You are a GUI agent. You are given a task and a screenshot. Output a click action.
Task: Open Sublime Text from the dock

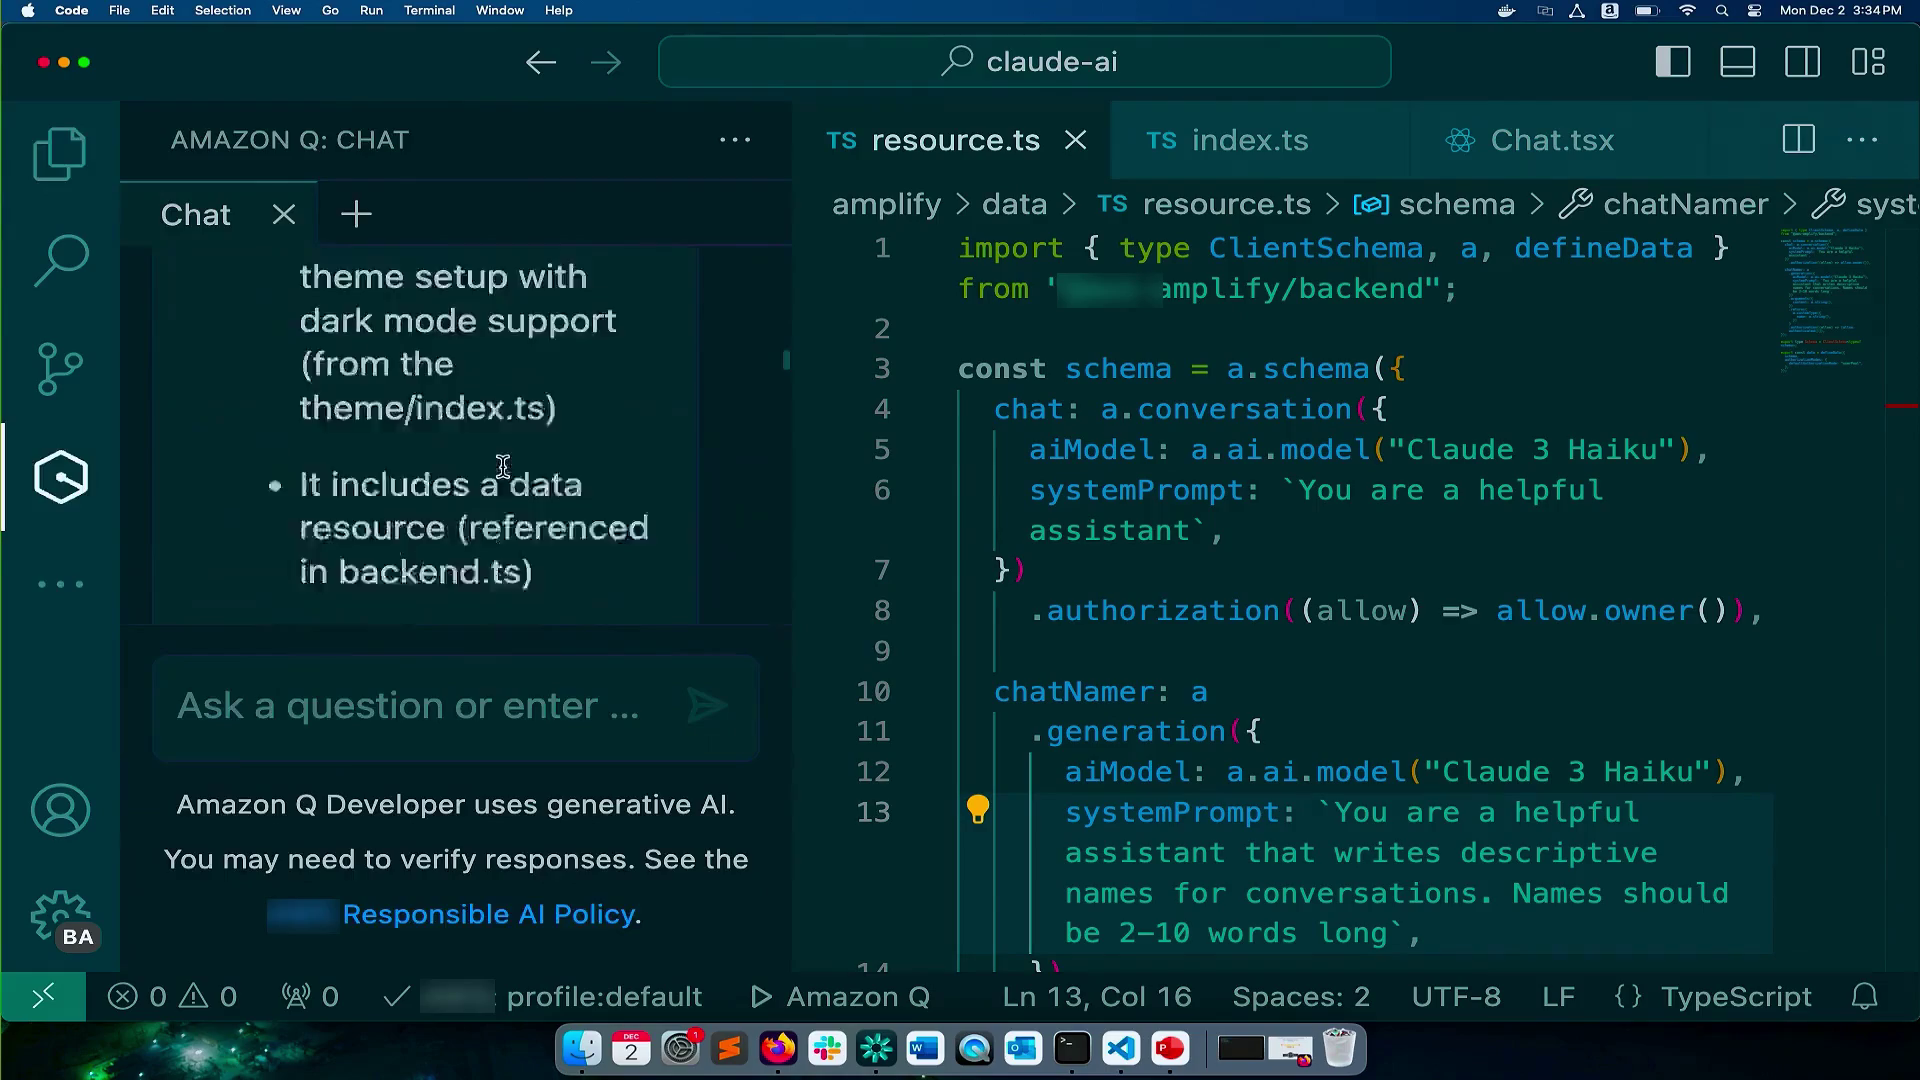coord(729,1049)
